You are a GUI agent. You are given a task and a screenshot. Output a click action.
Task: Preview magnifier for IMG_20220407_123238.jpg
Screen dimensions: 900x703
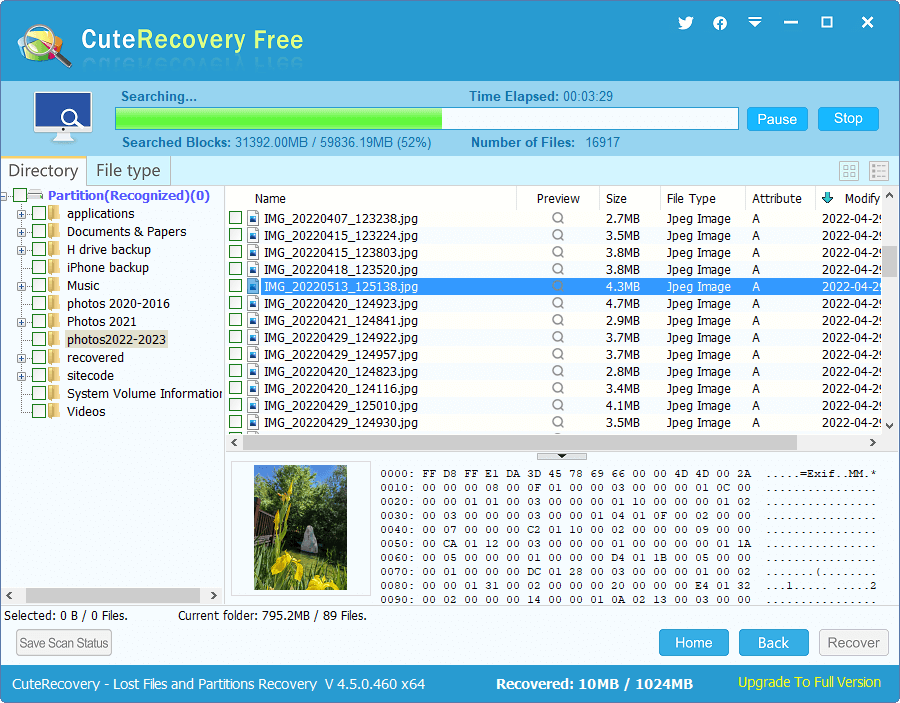[x=558, y=218]
